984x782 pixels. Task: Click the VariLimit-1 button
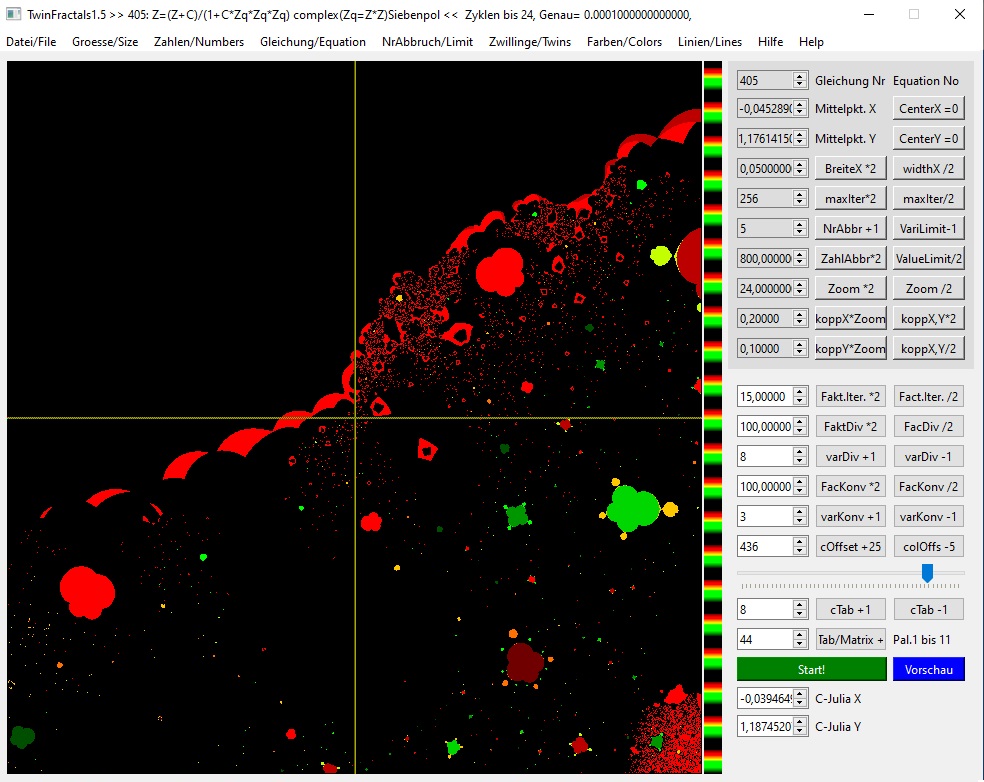pos(929,228)
